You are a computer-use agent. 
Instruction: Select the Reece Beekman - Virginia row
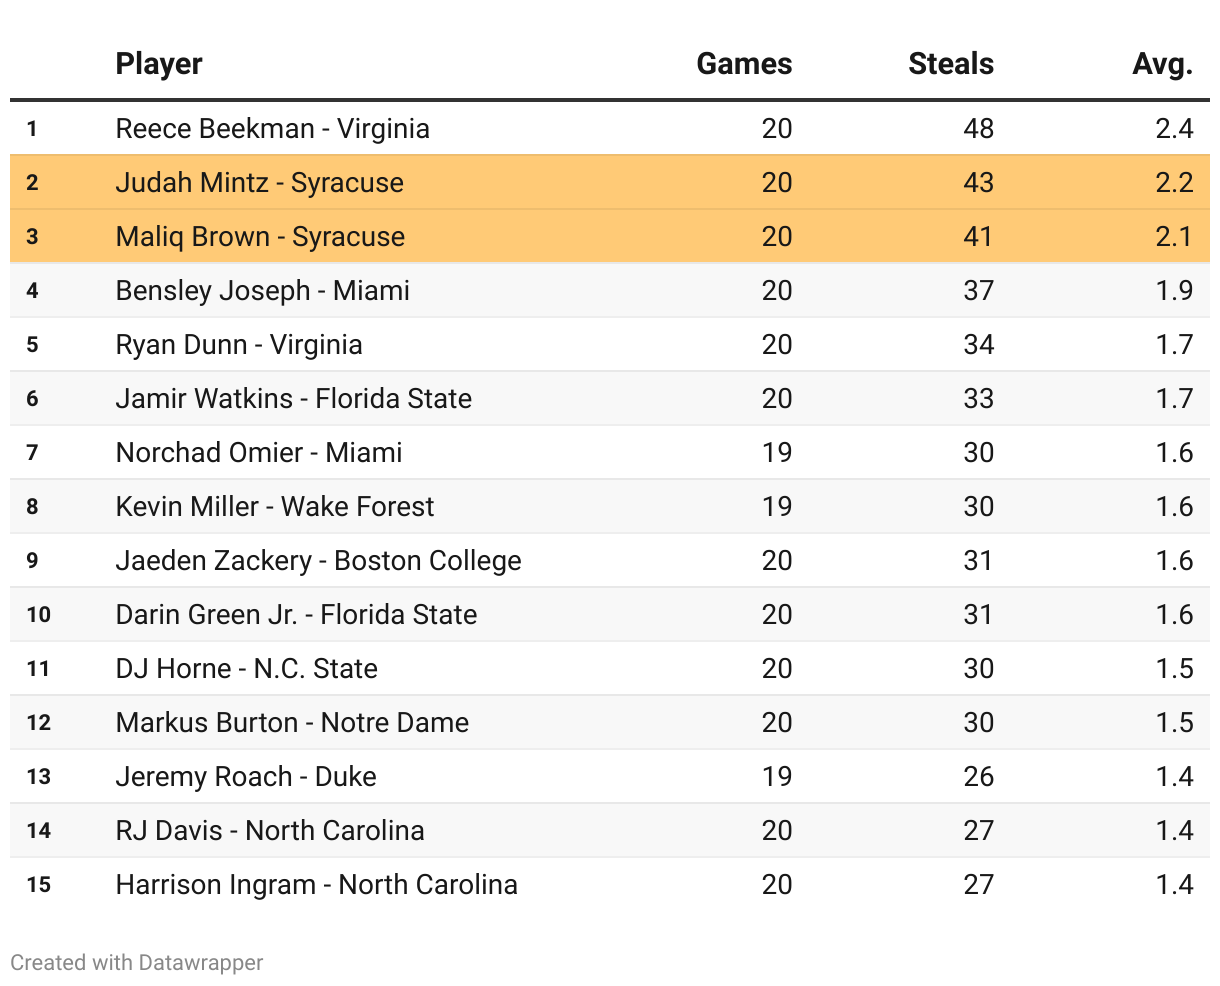coord(273,129)
